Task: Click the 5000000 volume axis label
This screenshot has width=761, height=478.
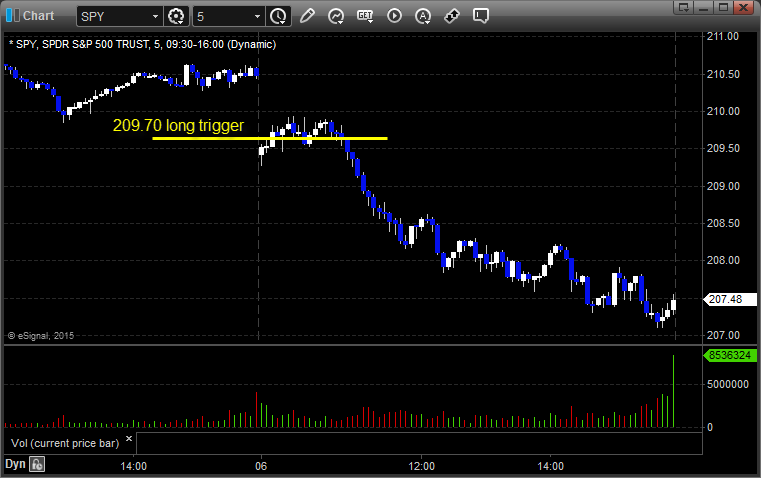Action: point(728,384)
